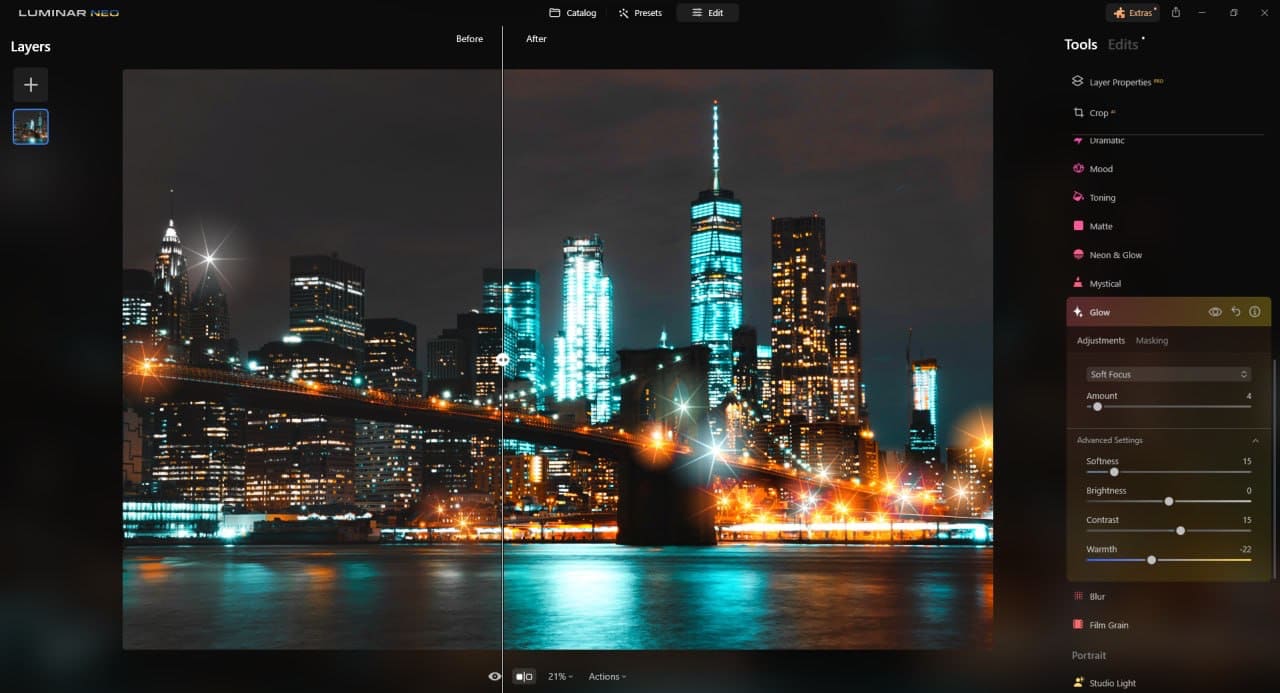Select the Blur tool
1280x693 pixels.
coord(1095,596)
